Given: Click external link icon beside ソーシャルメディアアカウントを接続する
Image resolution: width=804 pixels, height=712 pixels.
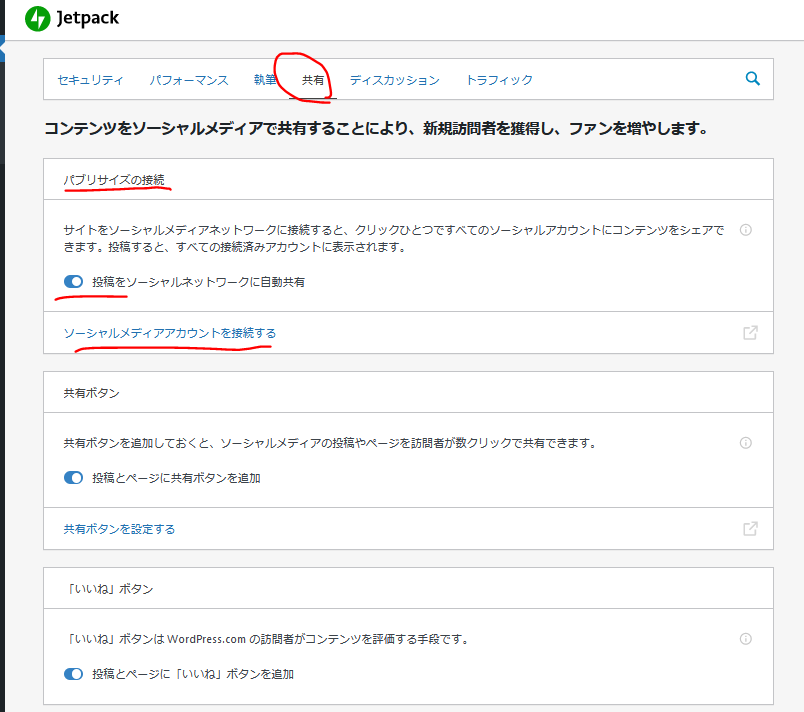Looking at the screenshot, I should click(750, 333).
